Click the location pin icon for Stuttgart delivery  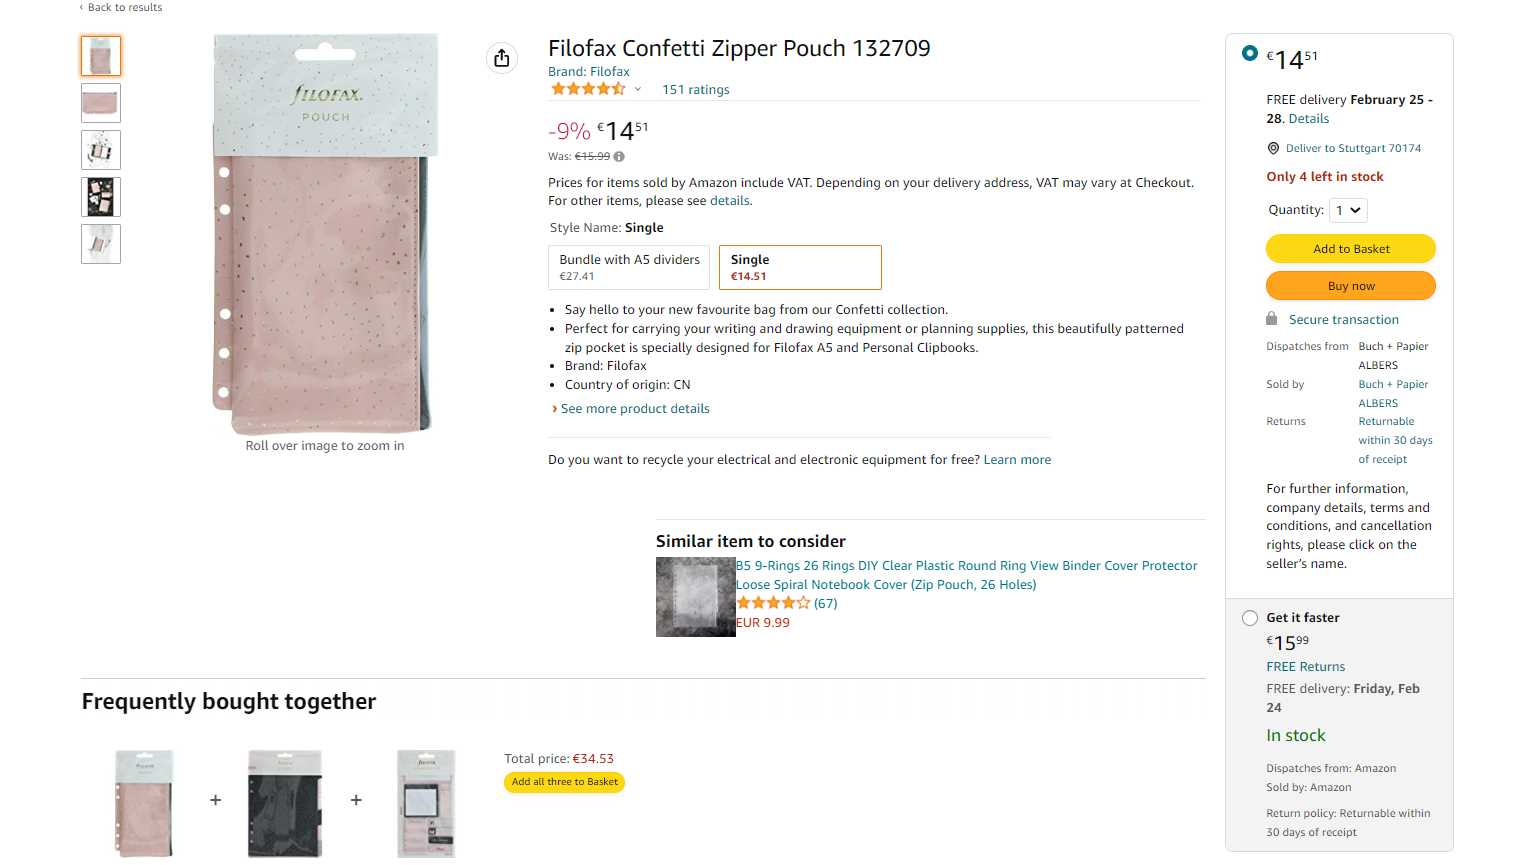(1273, 148)
